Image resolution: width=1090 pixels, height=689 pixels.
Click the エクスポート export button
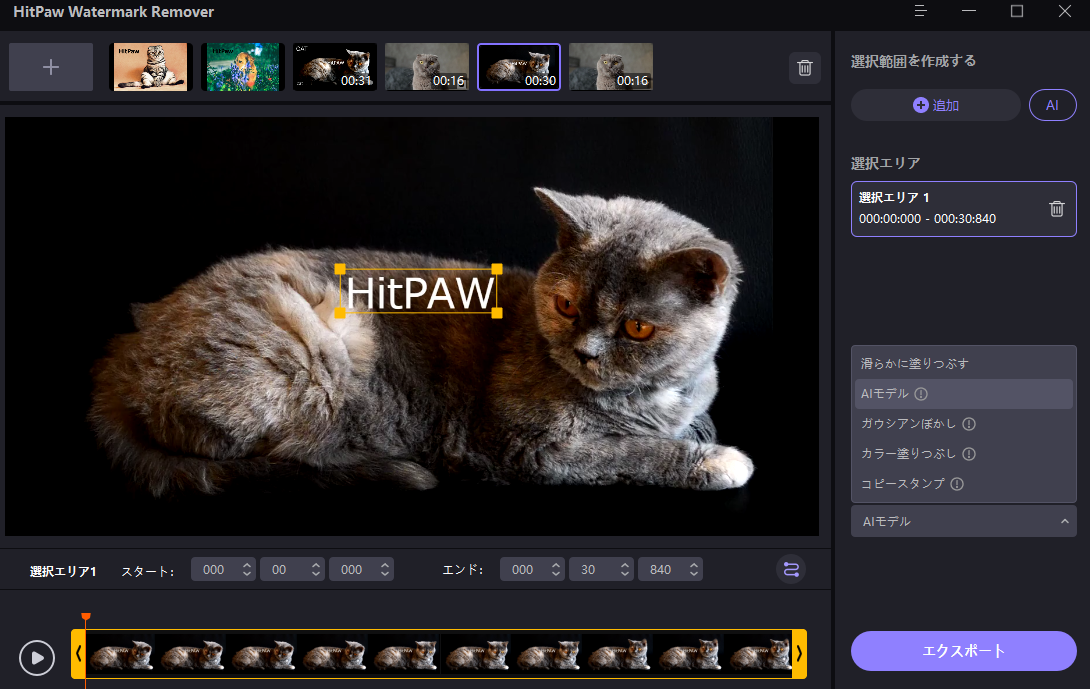pyautogui.click(x=963, y=651)
